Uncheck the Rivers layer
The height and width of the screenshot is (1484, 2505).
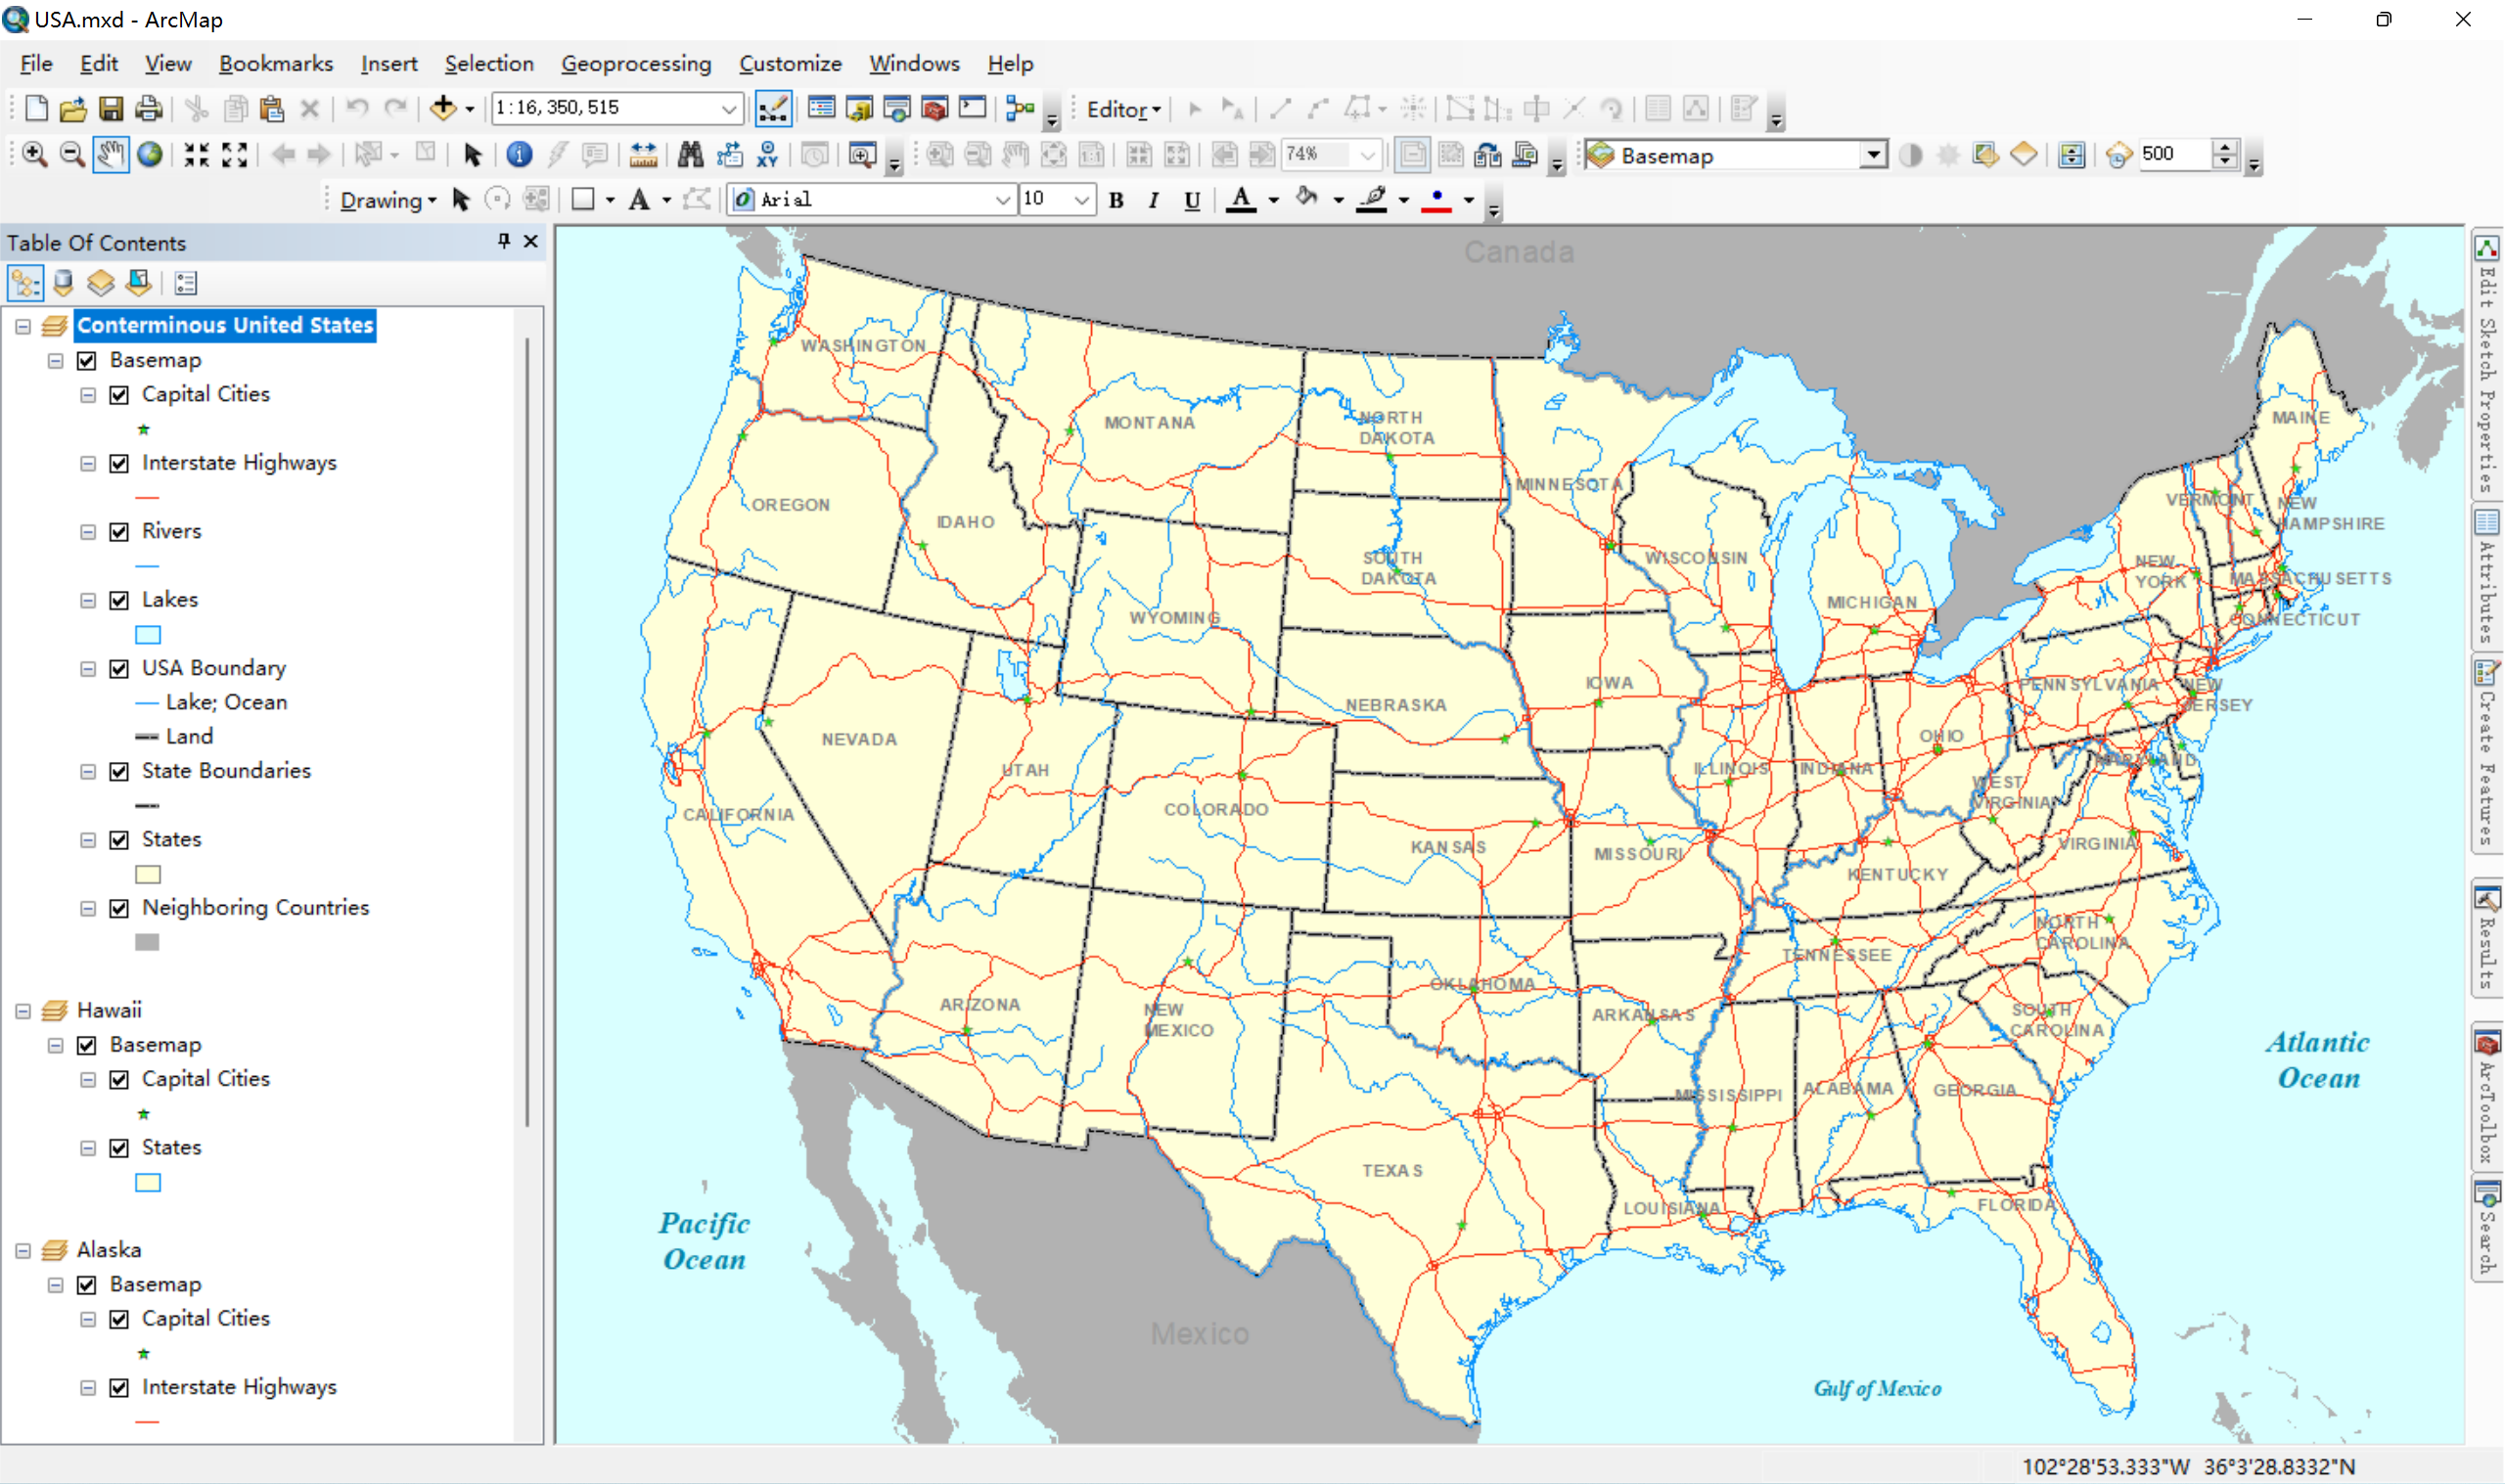119,531
